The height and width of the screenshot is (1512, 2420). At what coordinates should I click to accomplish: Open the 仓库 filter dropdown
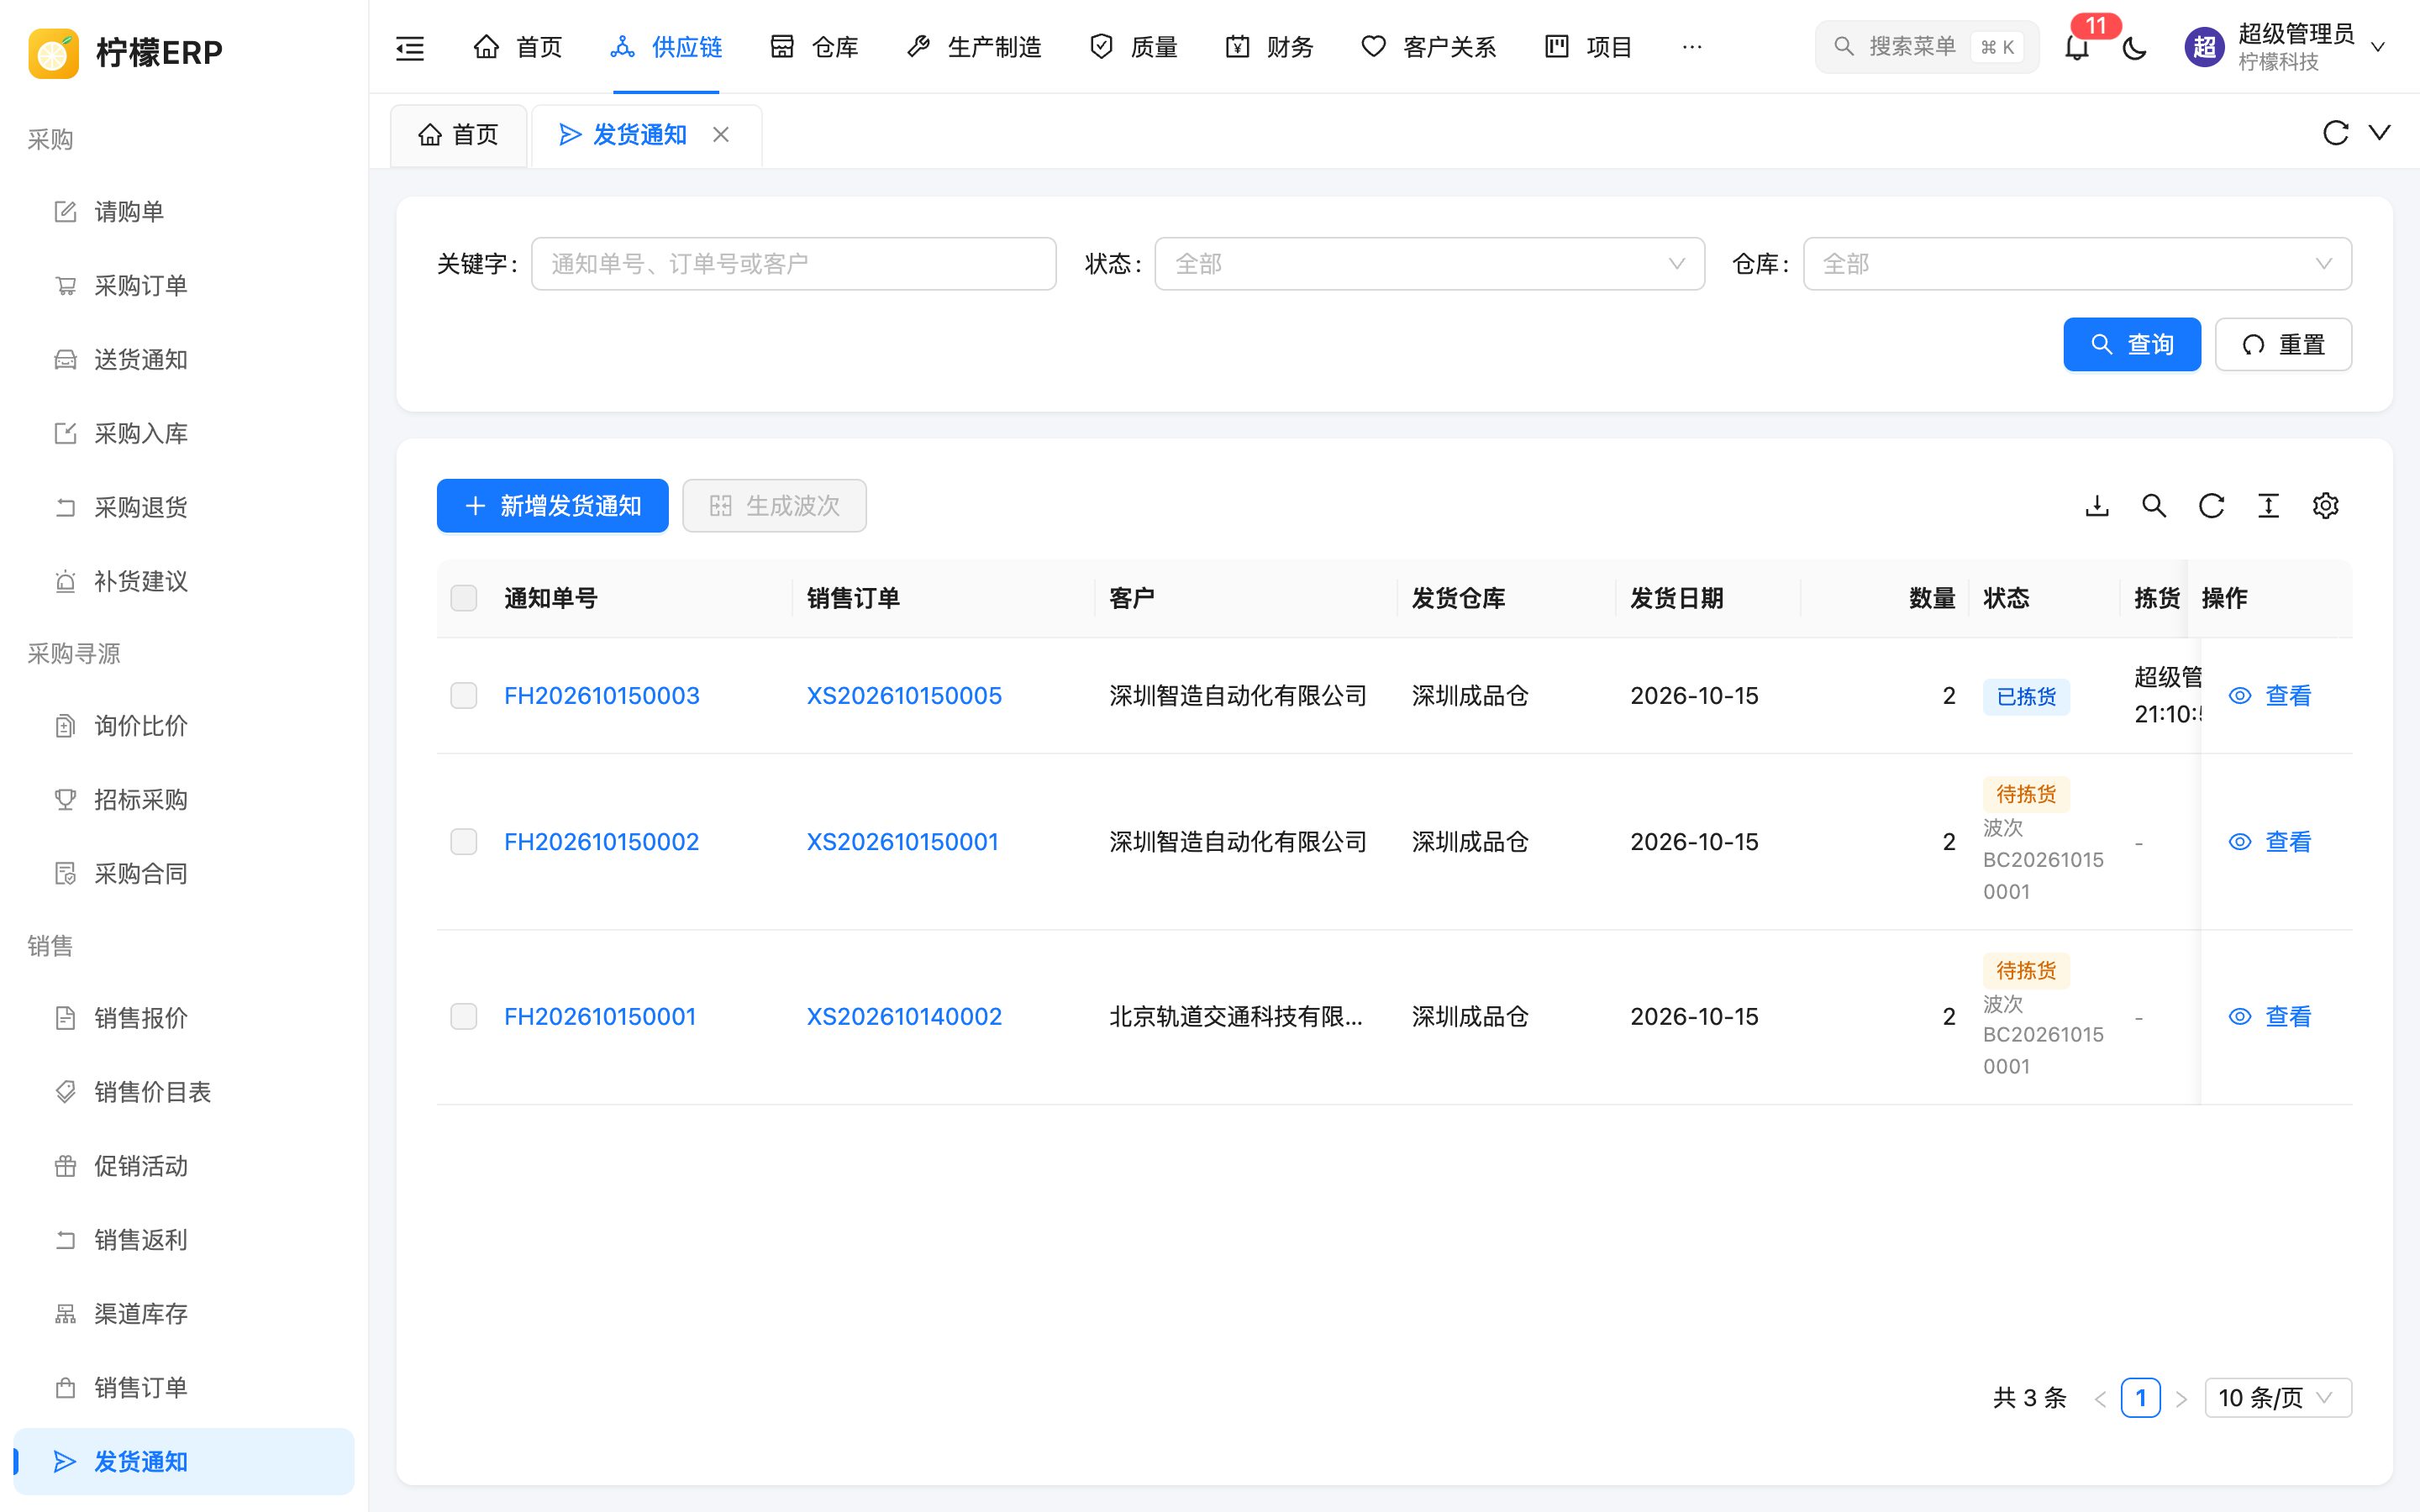(x=2077, y=264)
